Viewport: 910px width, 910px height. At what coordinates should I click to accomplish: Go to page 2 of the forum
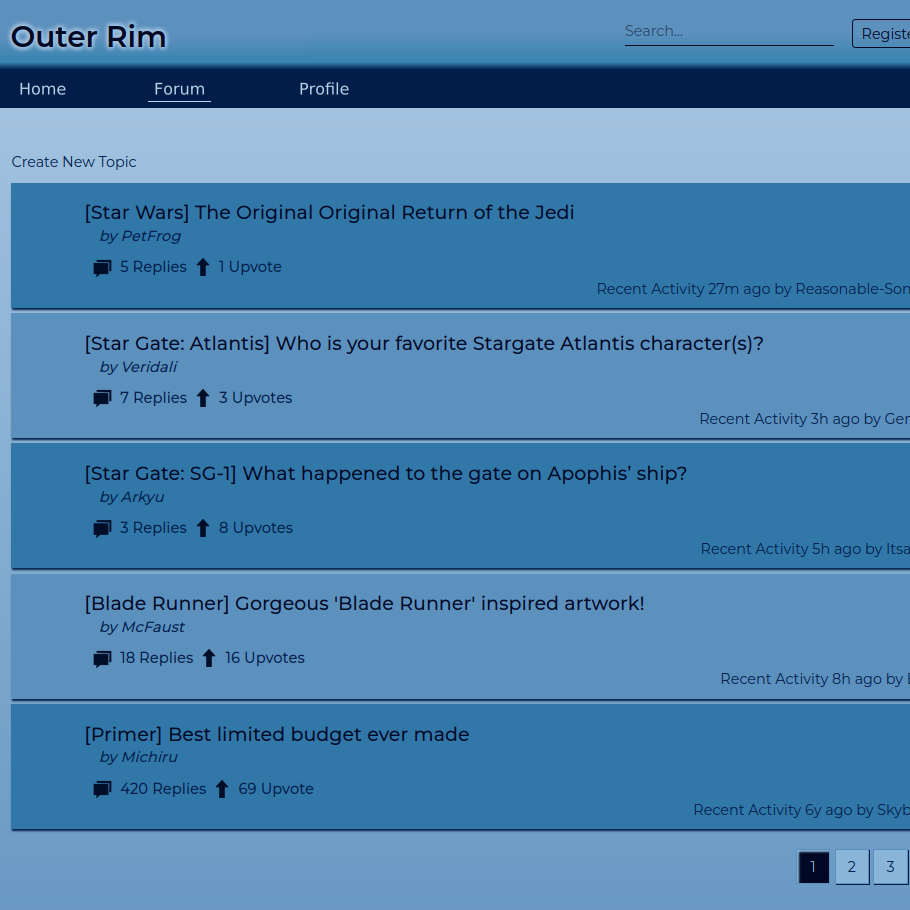(x=852, y=867)
